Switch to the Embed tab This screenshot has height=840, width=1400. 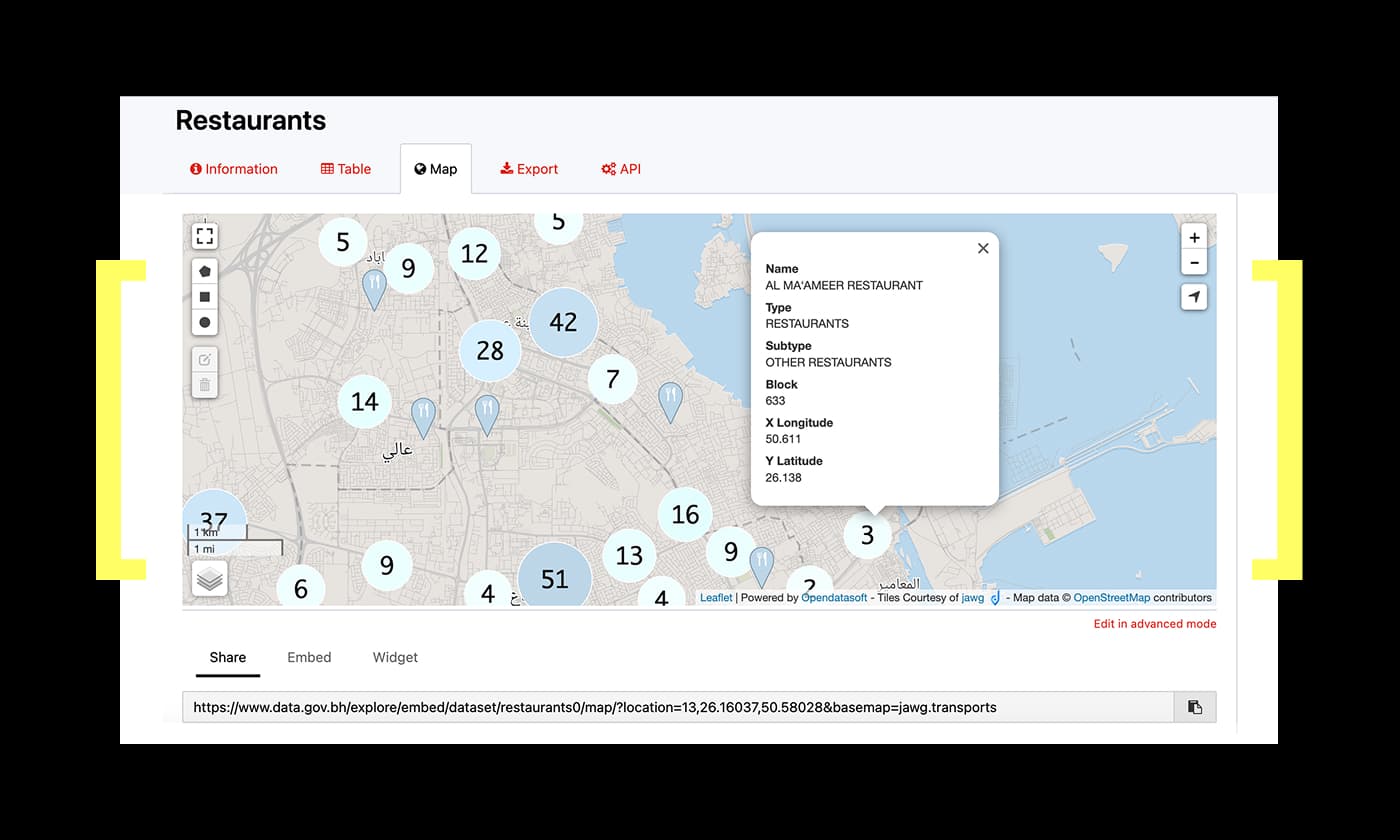[309, 657]
